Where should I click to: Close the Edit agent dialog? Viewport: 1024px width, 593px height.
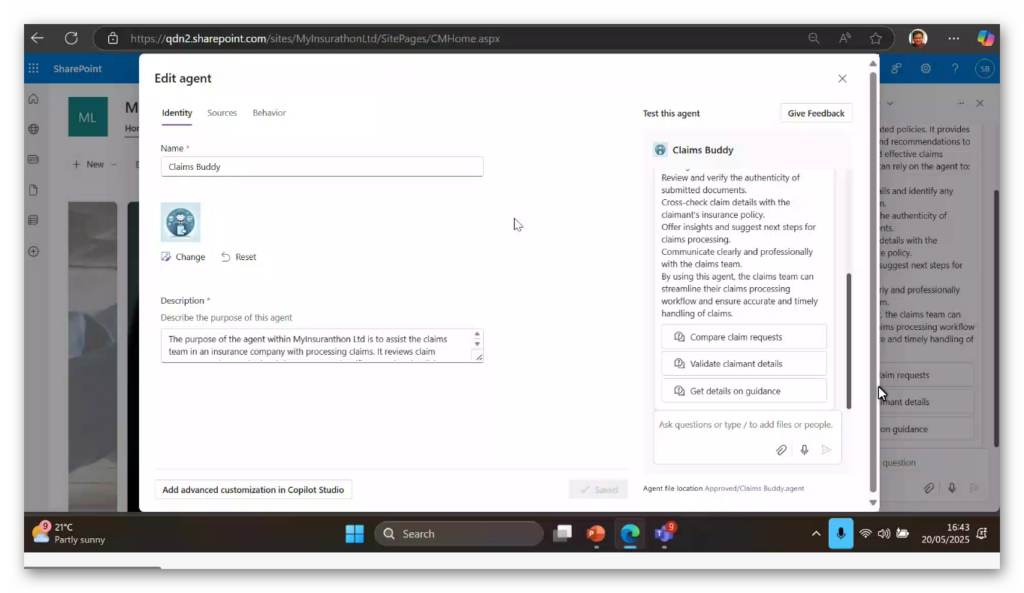coord(842,78)
